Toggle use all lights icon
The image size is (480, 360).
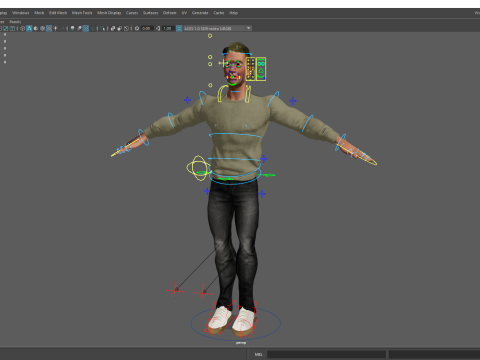point(55,28)
